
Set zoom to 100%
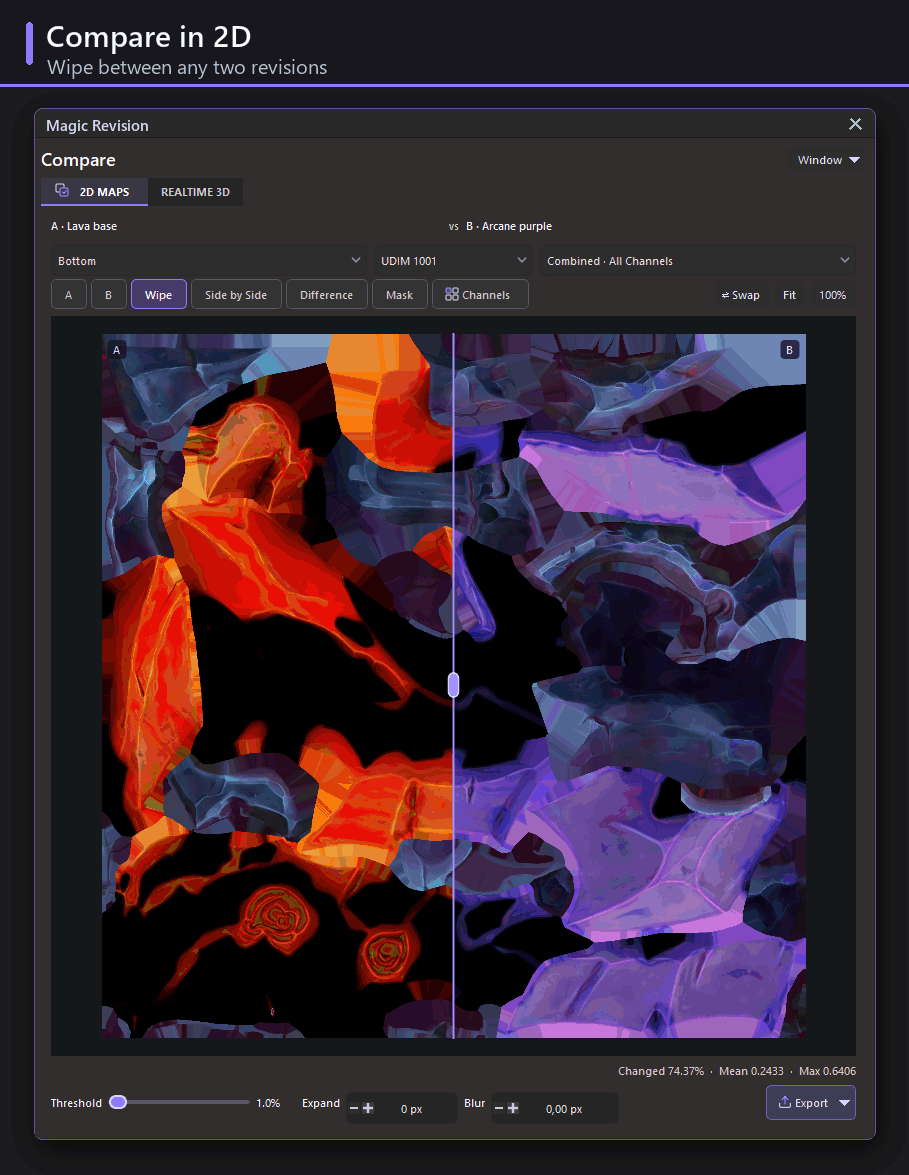pyautogui.click(x=833, y=295)
